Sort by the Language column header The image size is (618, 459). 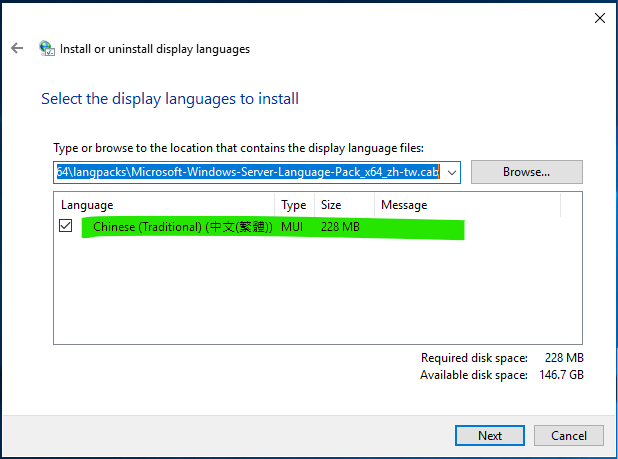[x=164, y=205]
